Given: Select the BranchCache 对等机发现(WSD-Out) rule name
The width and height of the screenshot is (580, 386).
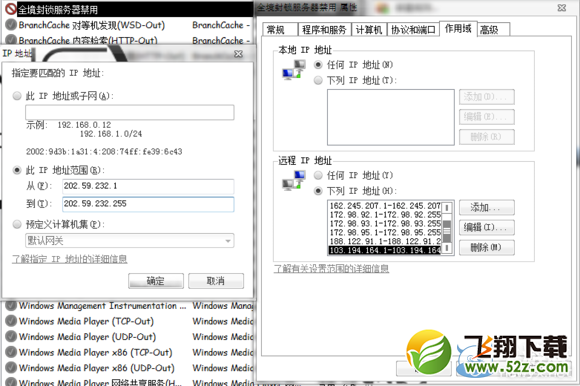Looking at the screenshot, I should (x=92, y=25).
